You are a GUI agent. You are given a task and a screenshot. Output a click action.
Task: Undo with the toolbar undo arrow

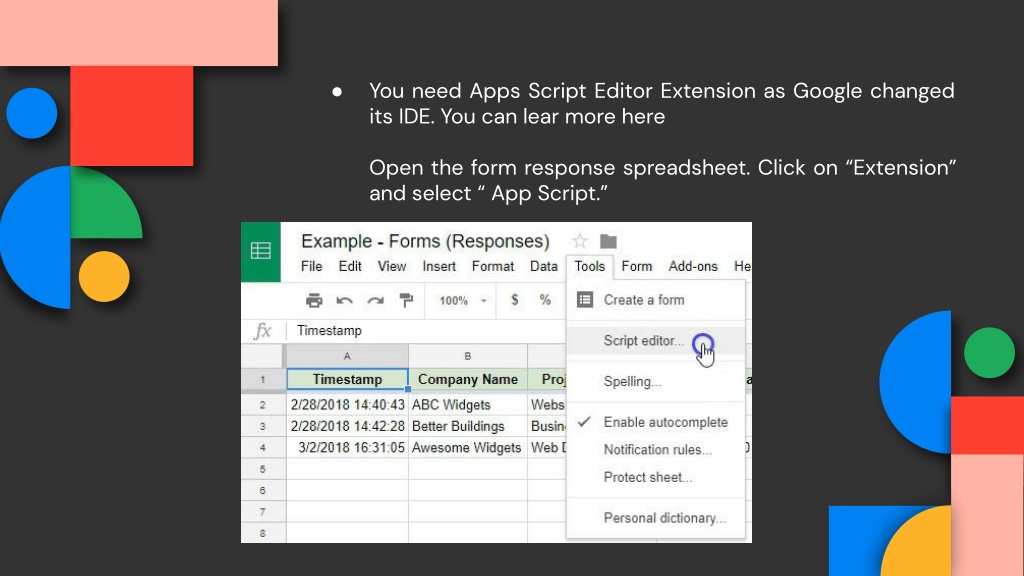(344, 300)
